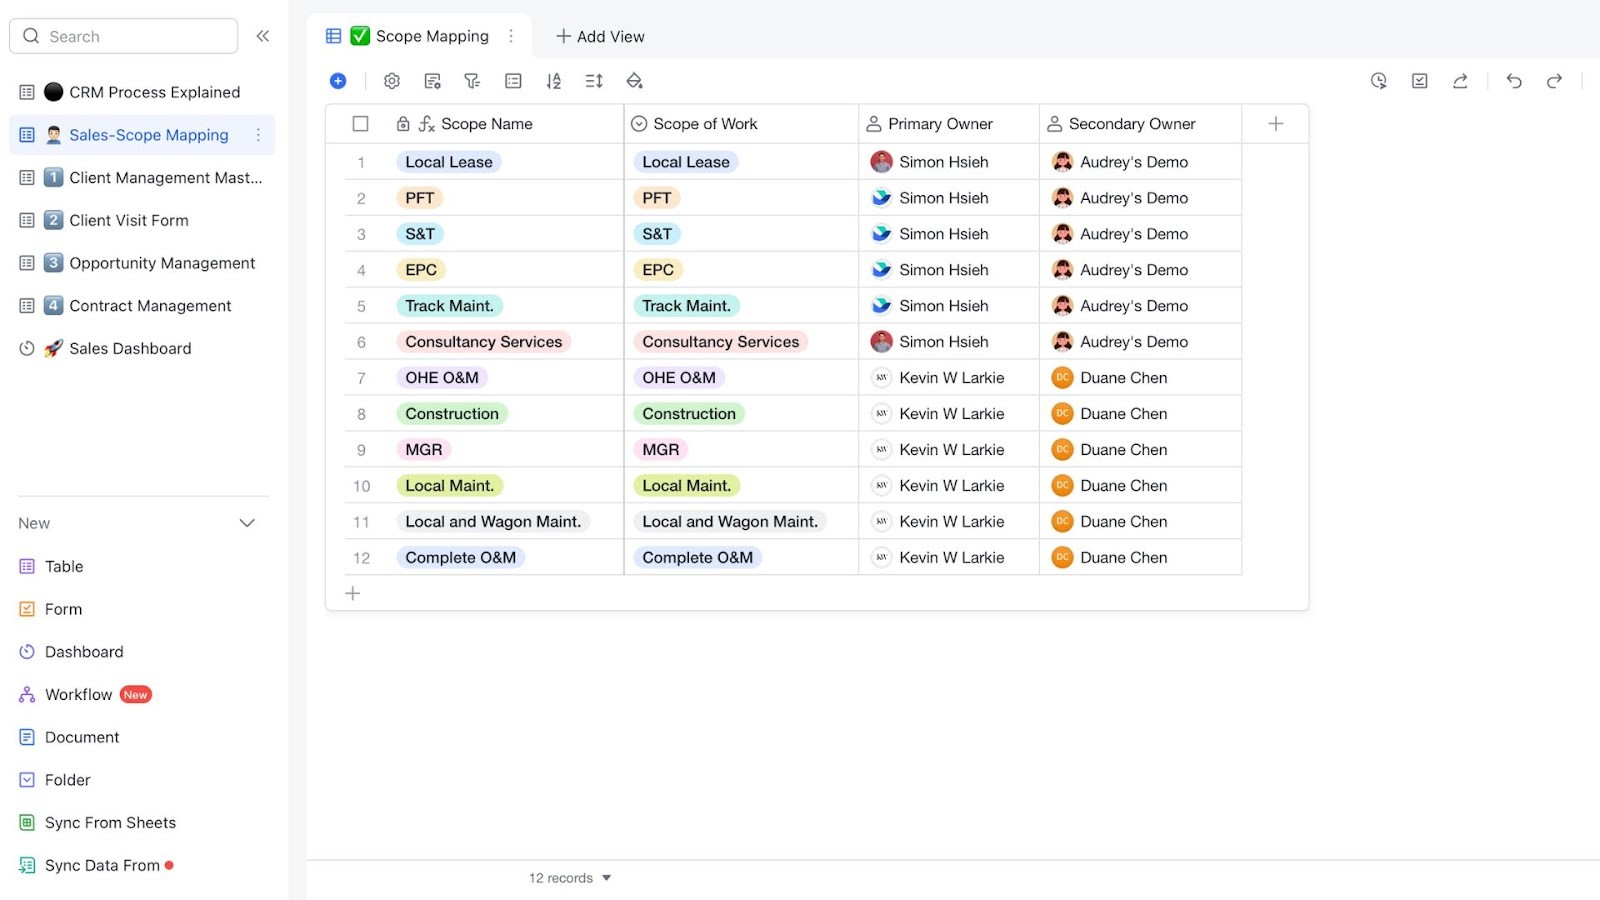
Task: Open the Contract Management table
Action: click(148, 305)
